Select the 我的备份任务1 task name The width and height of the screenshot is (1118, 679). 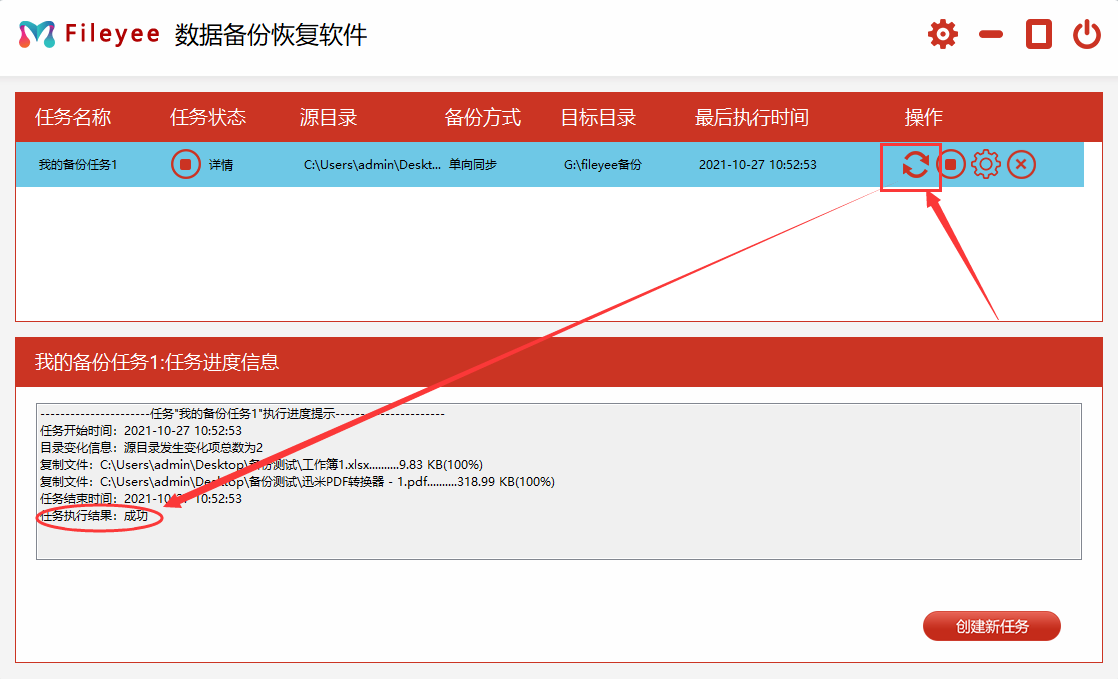[x=78, y=165]
